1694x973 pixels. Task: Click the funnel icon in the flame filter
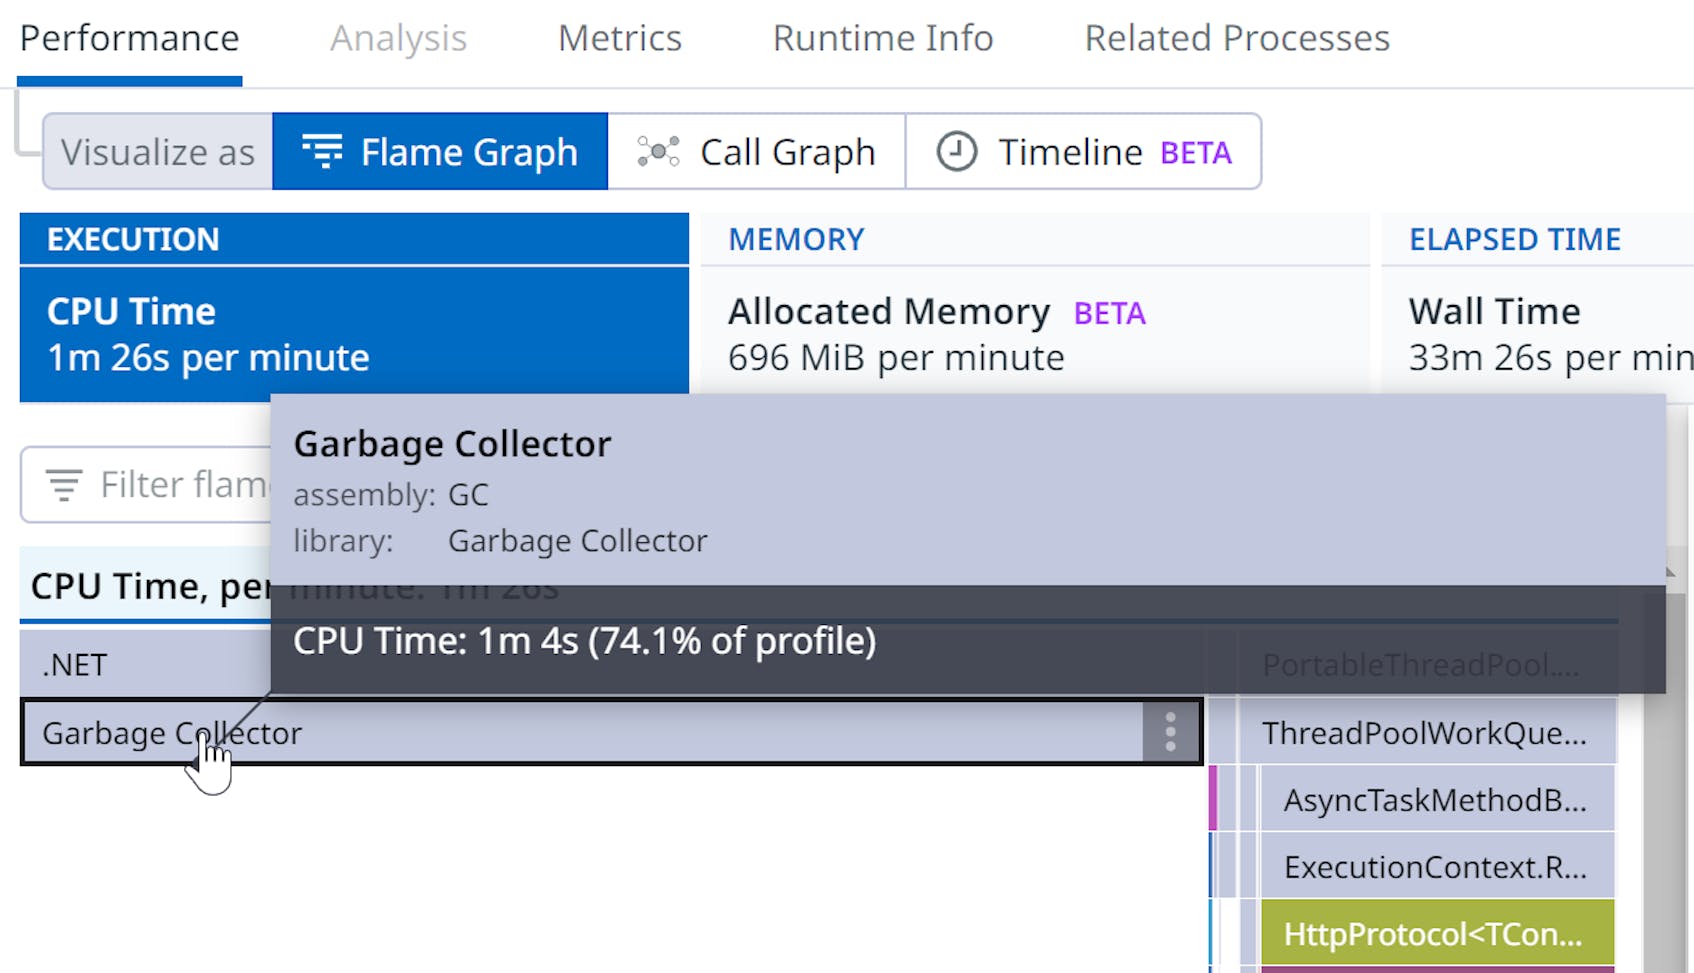click(x=64, y=484)
